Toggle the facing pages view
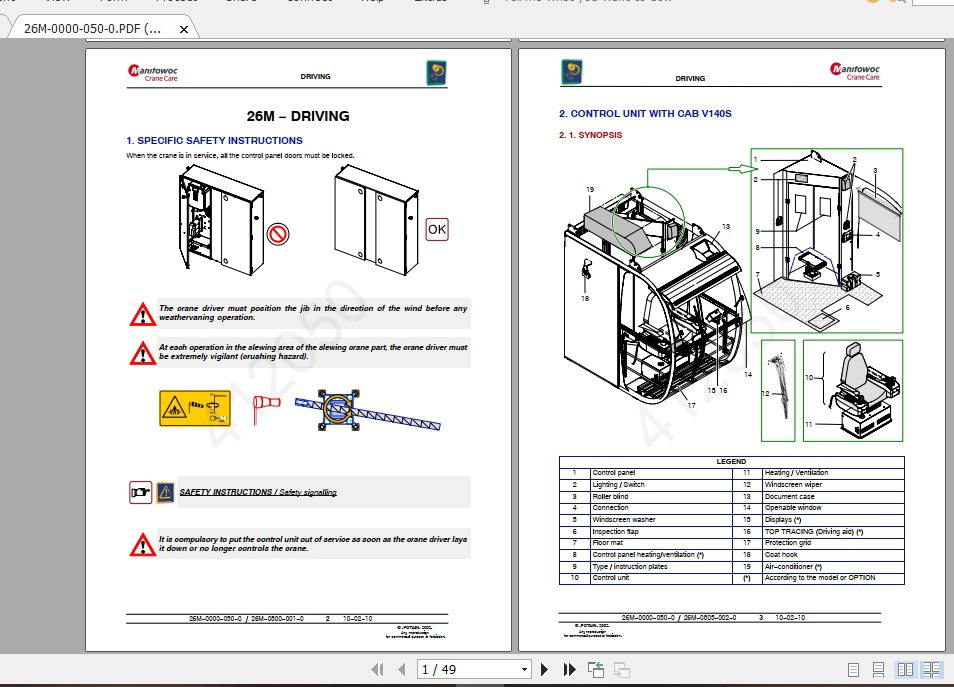Viewport: 954px width, 687px height. [907, 668]
